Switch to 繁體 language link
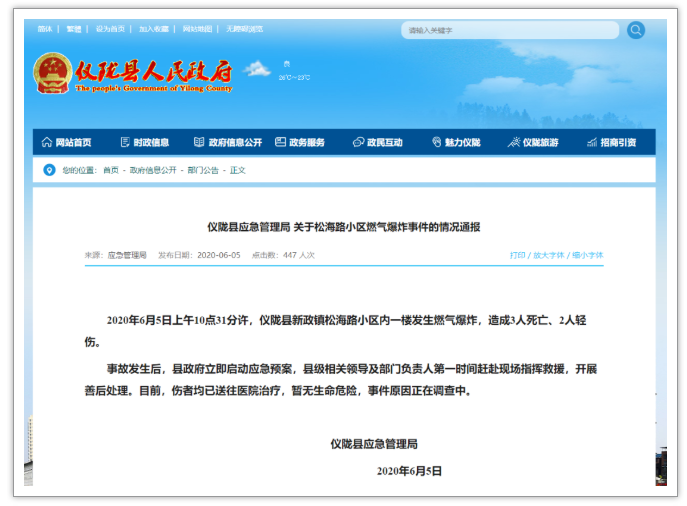 (74, 29)
